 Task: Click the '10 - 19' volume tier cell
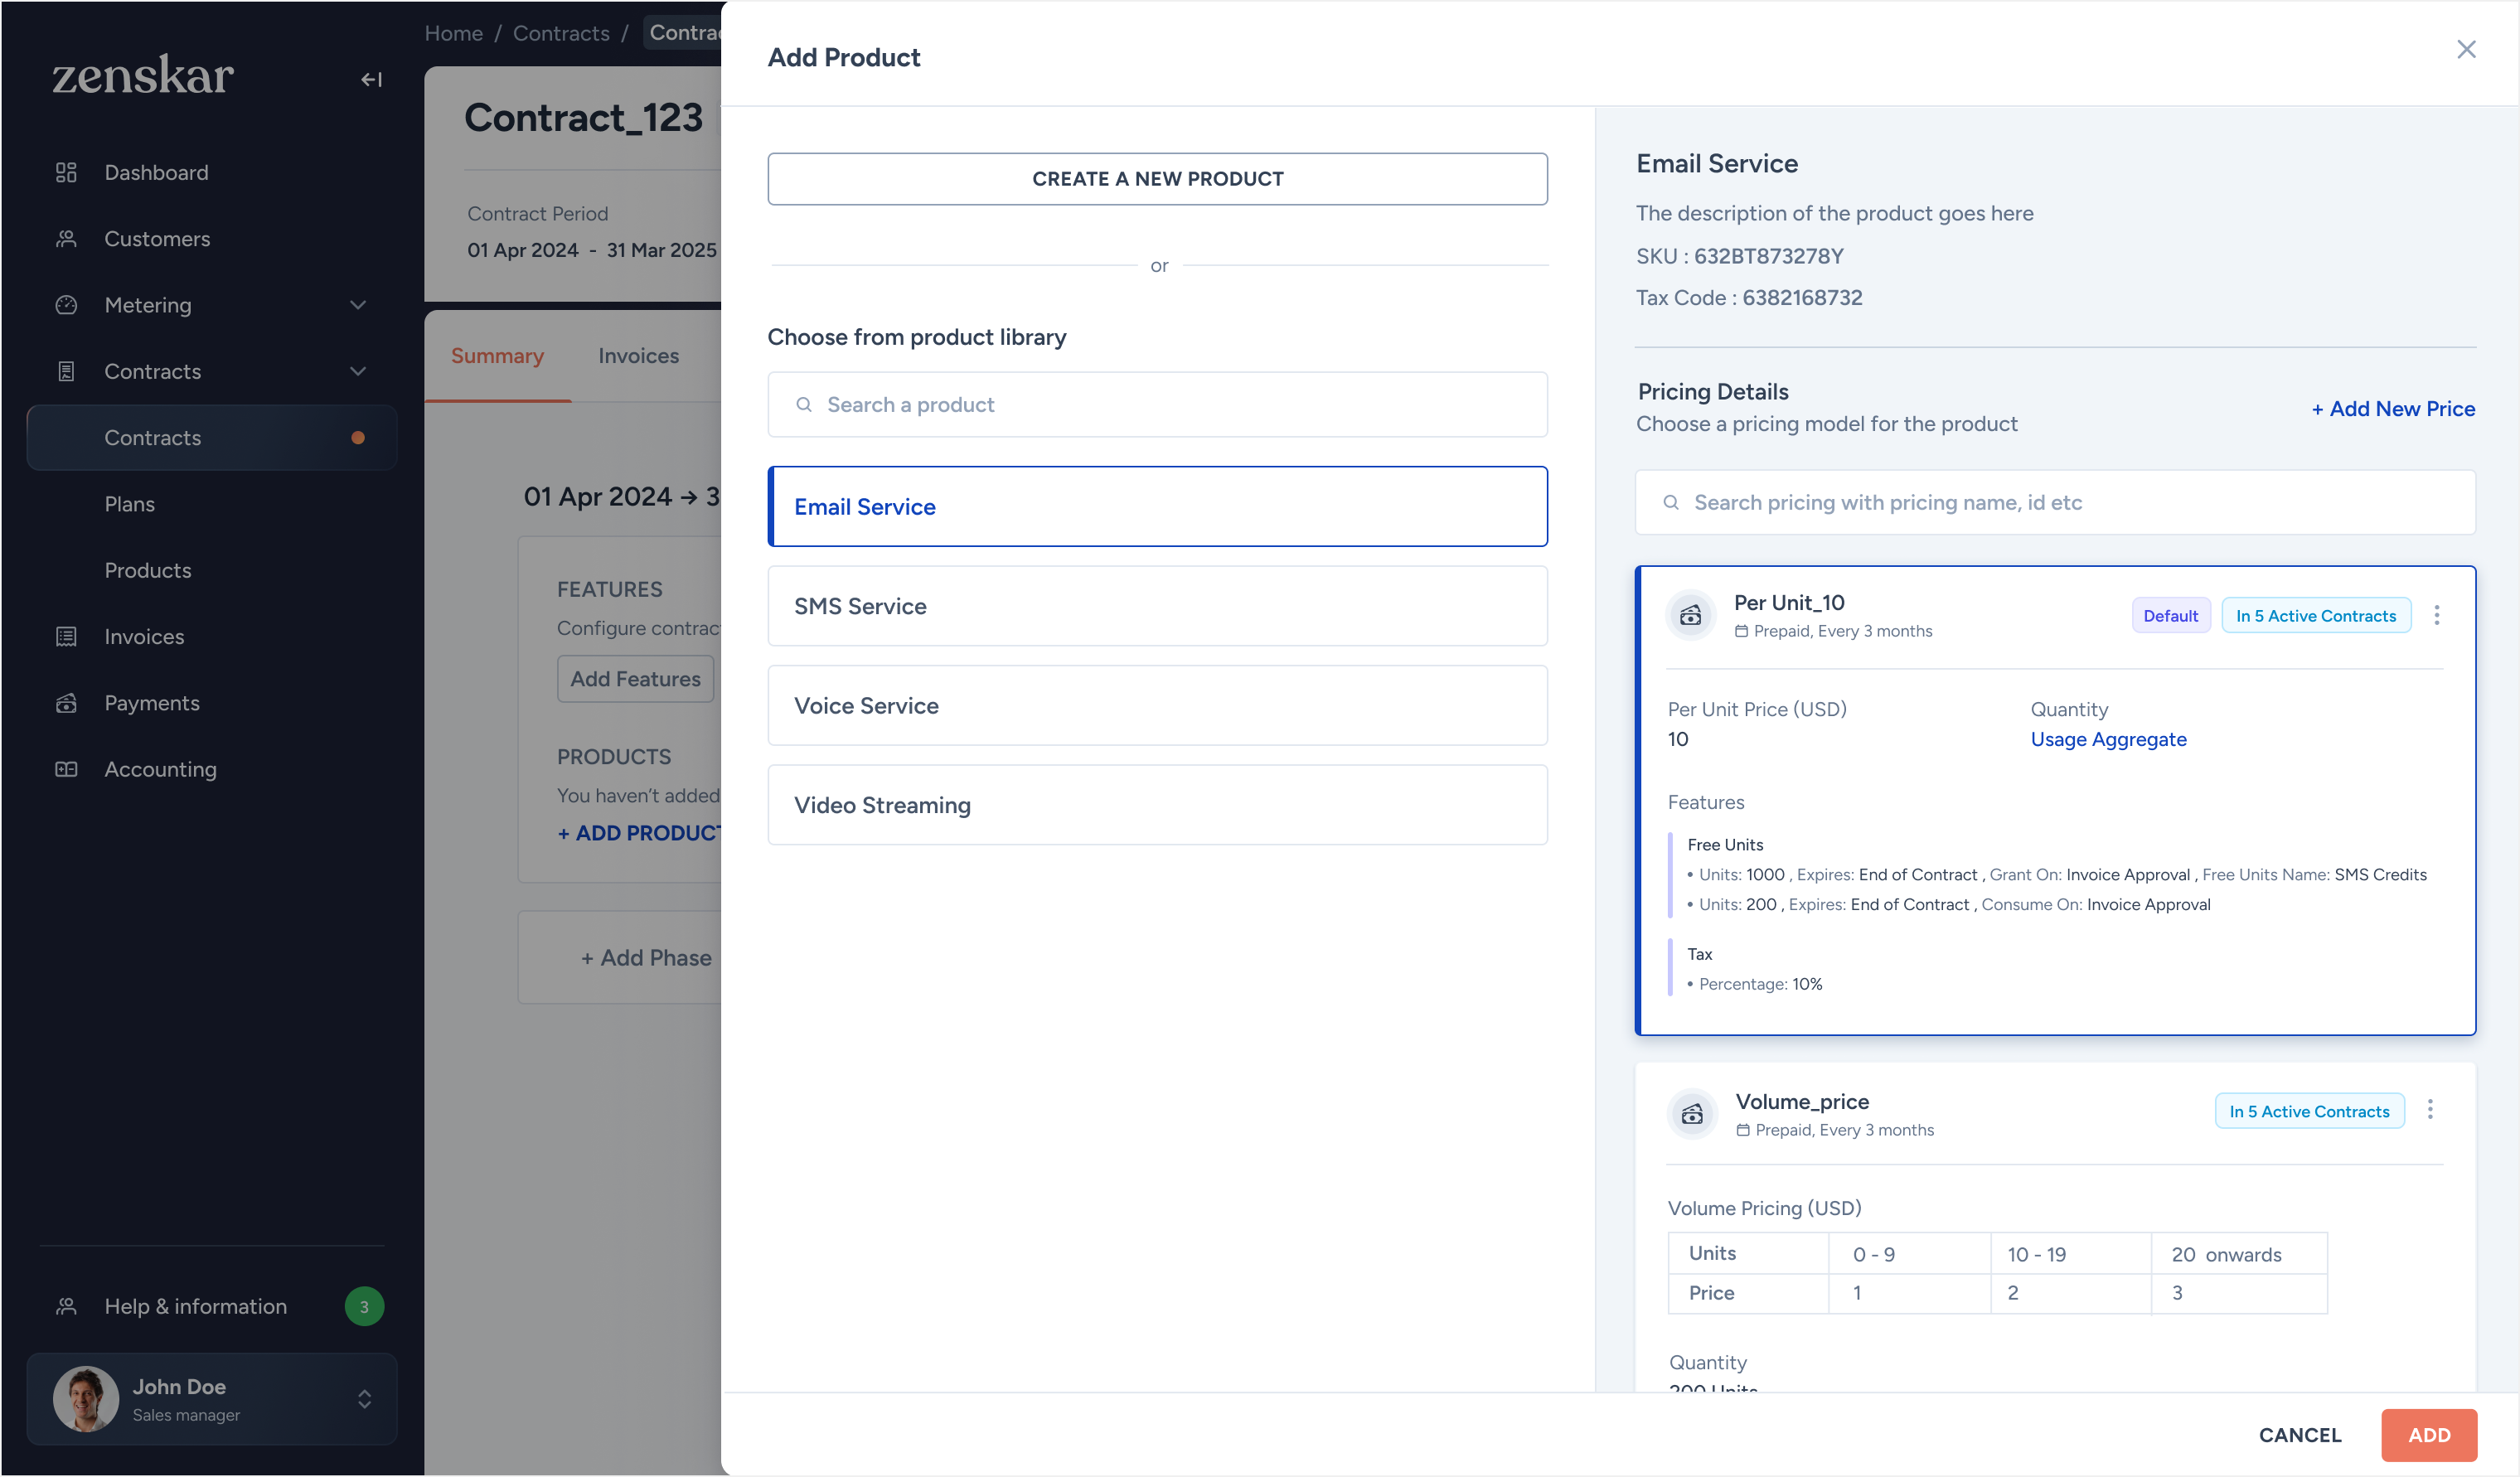coord(2070,1254)
